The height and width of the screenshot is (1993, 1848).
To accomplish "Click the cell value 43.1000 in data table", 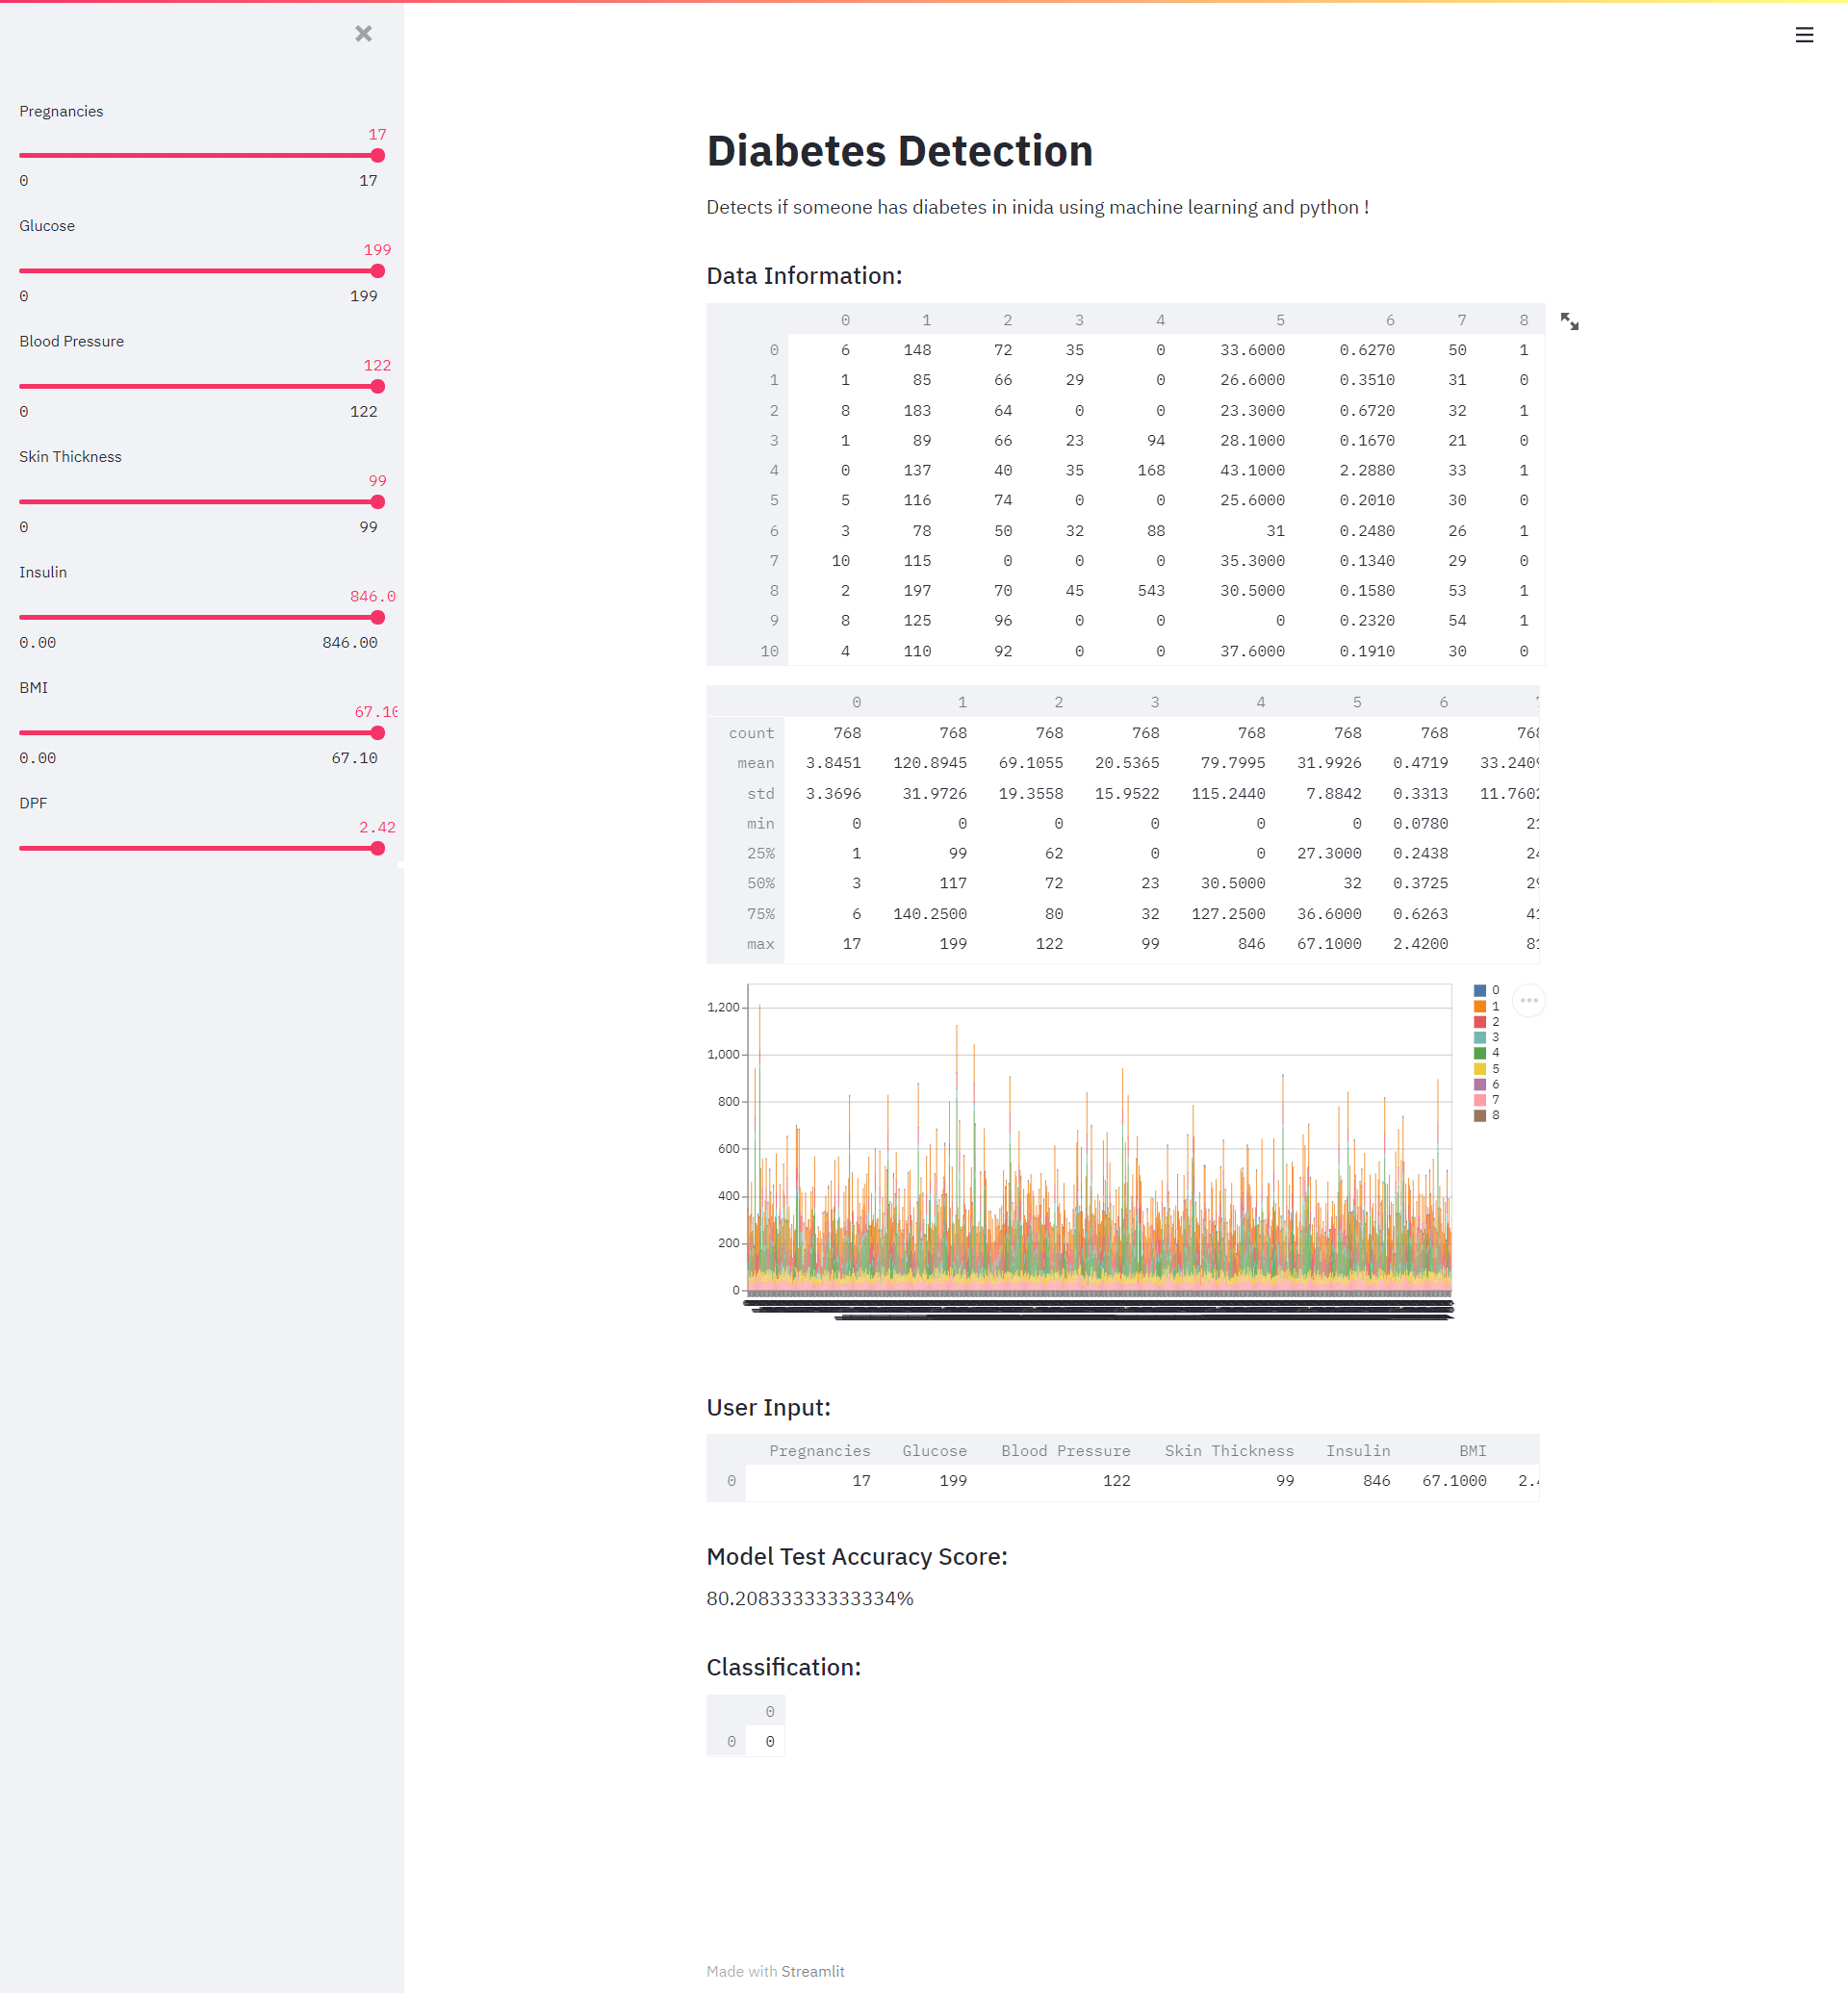I will (1252, 470).
